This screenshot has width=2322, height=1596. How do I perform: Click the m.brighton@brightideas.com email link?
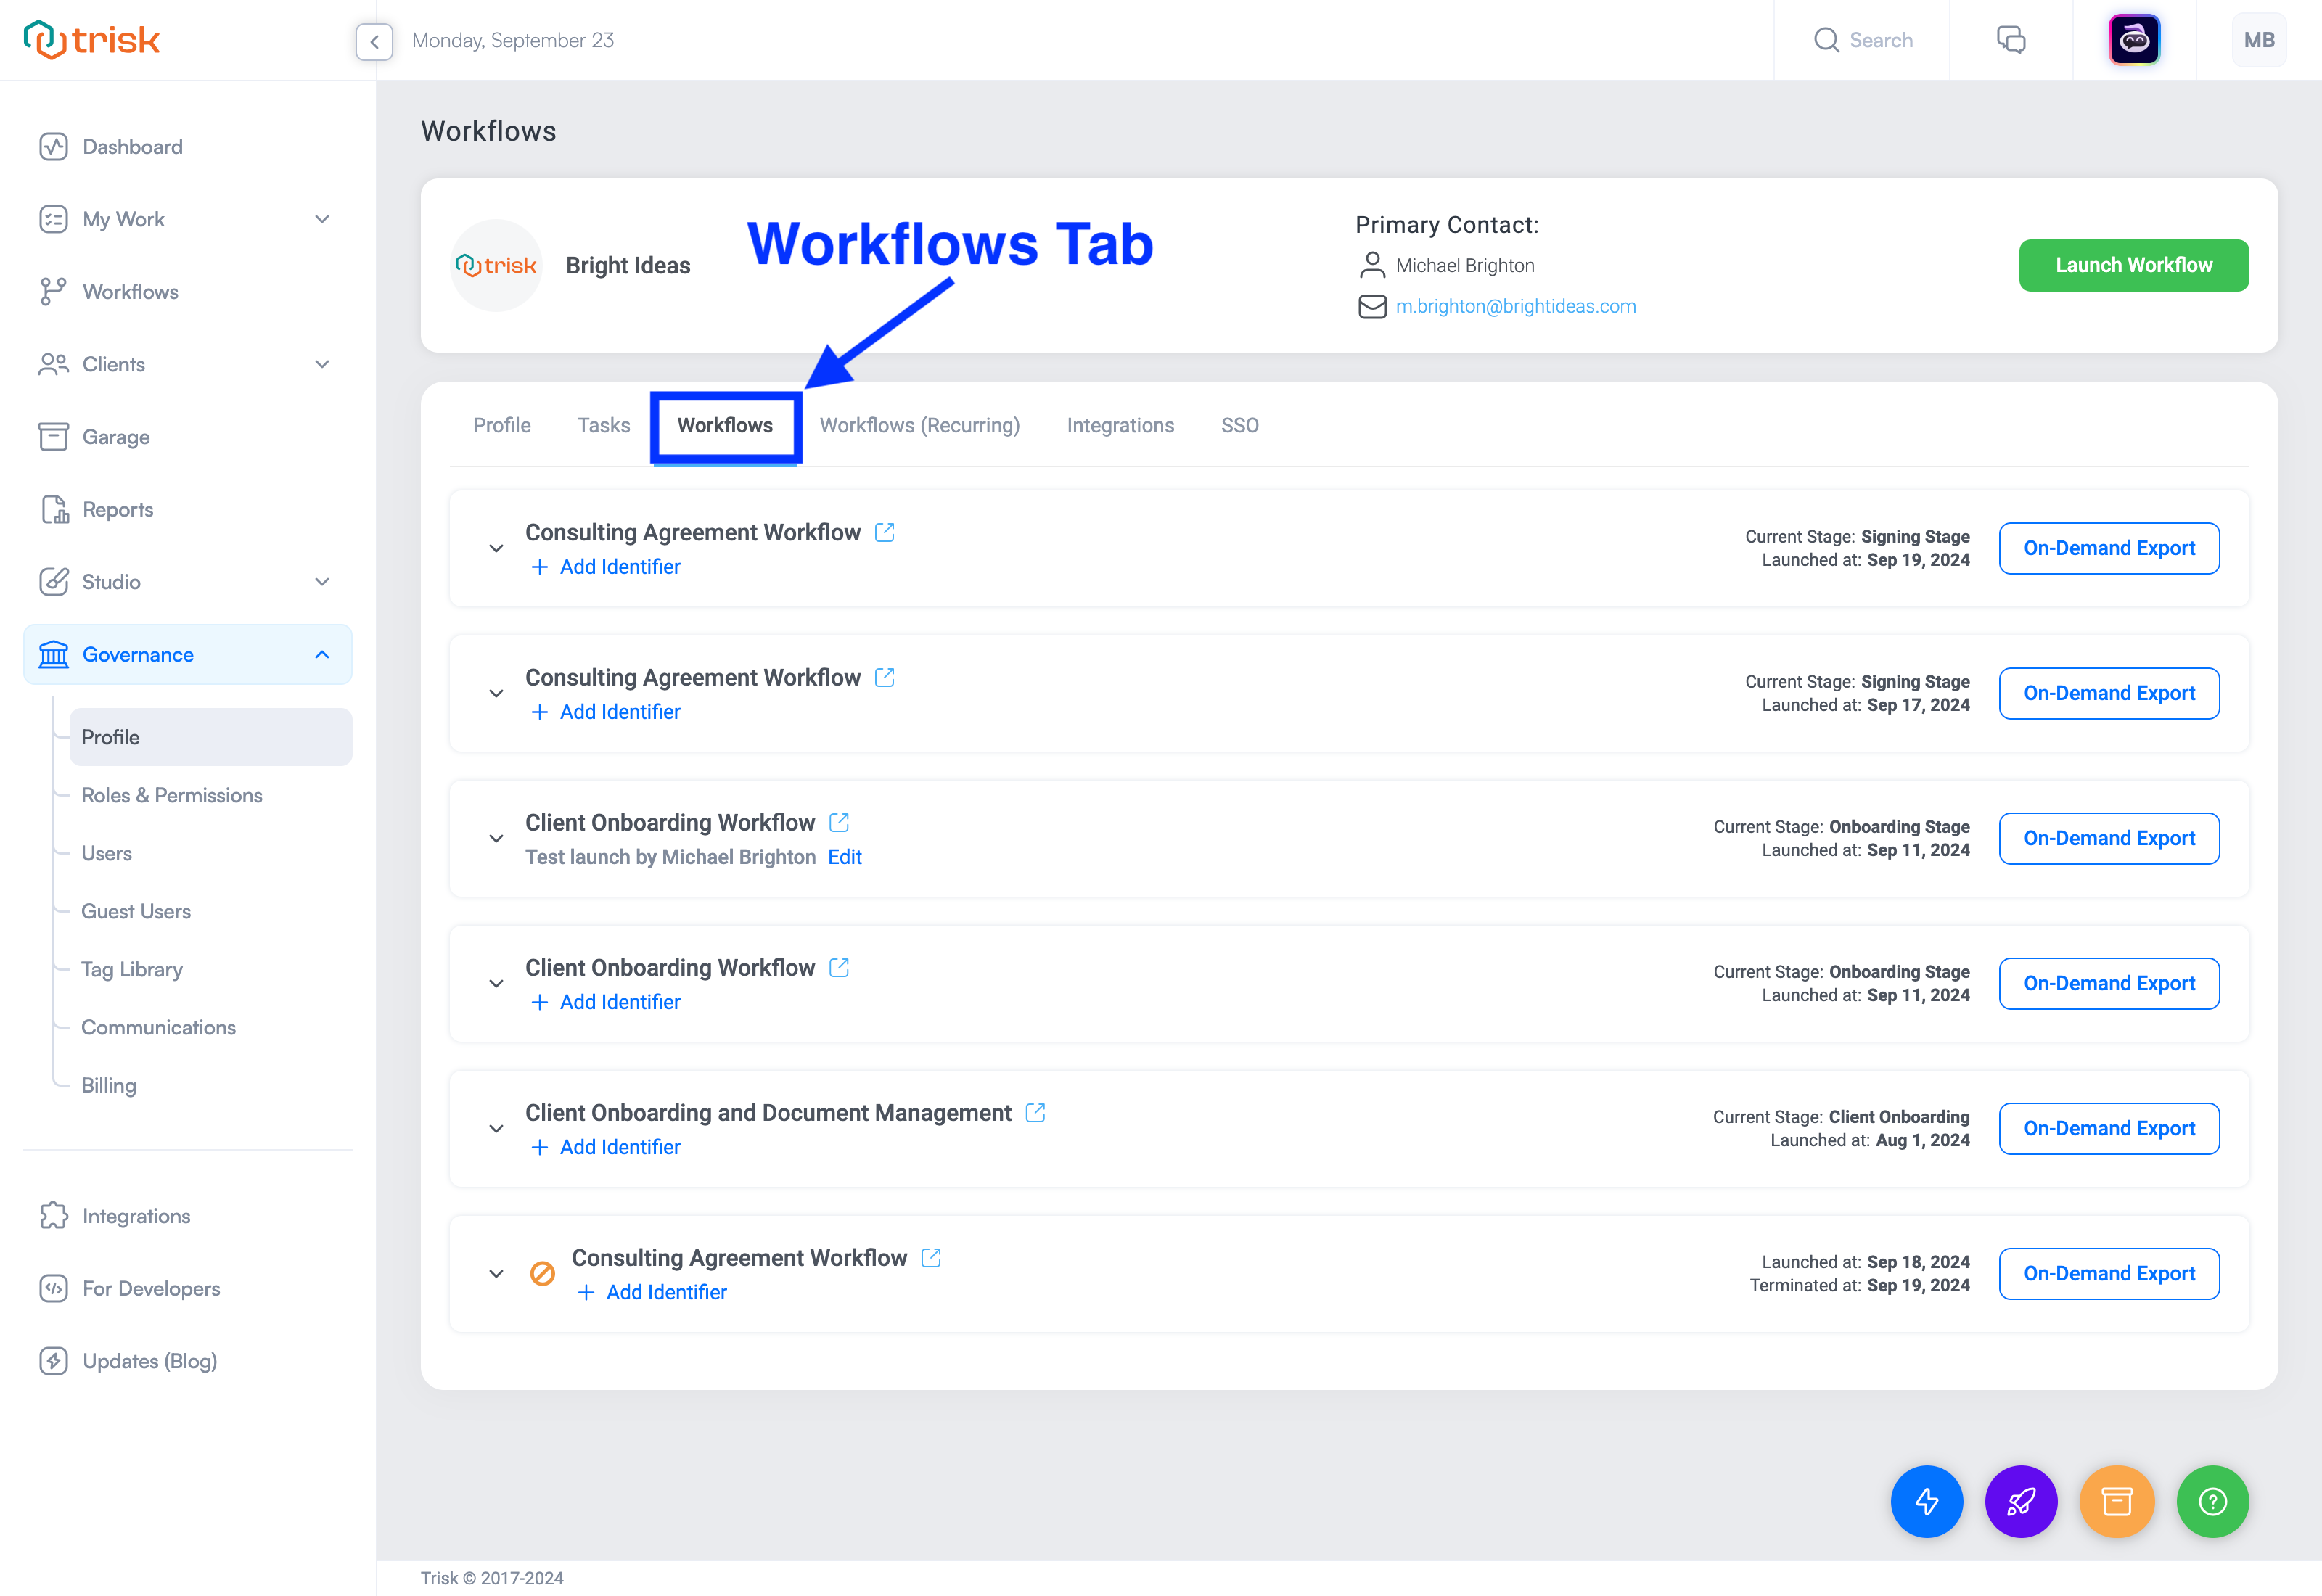coord(1514,307)
